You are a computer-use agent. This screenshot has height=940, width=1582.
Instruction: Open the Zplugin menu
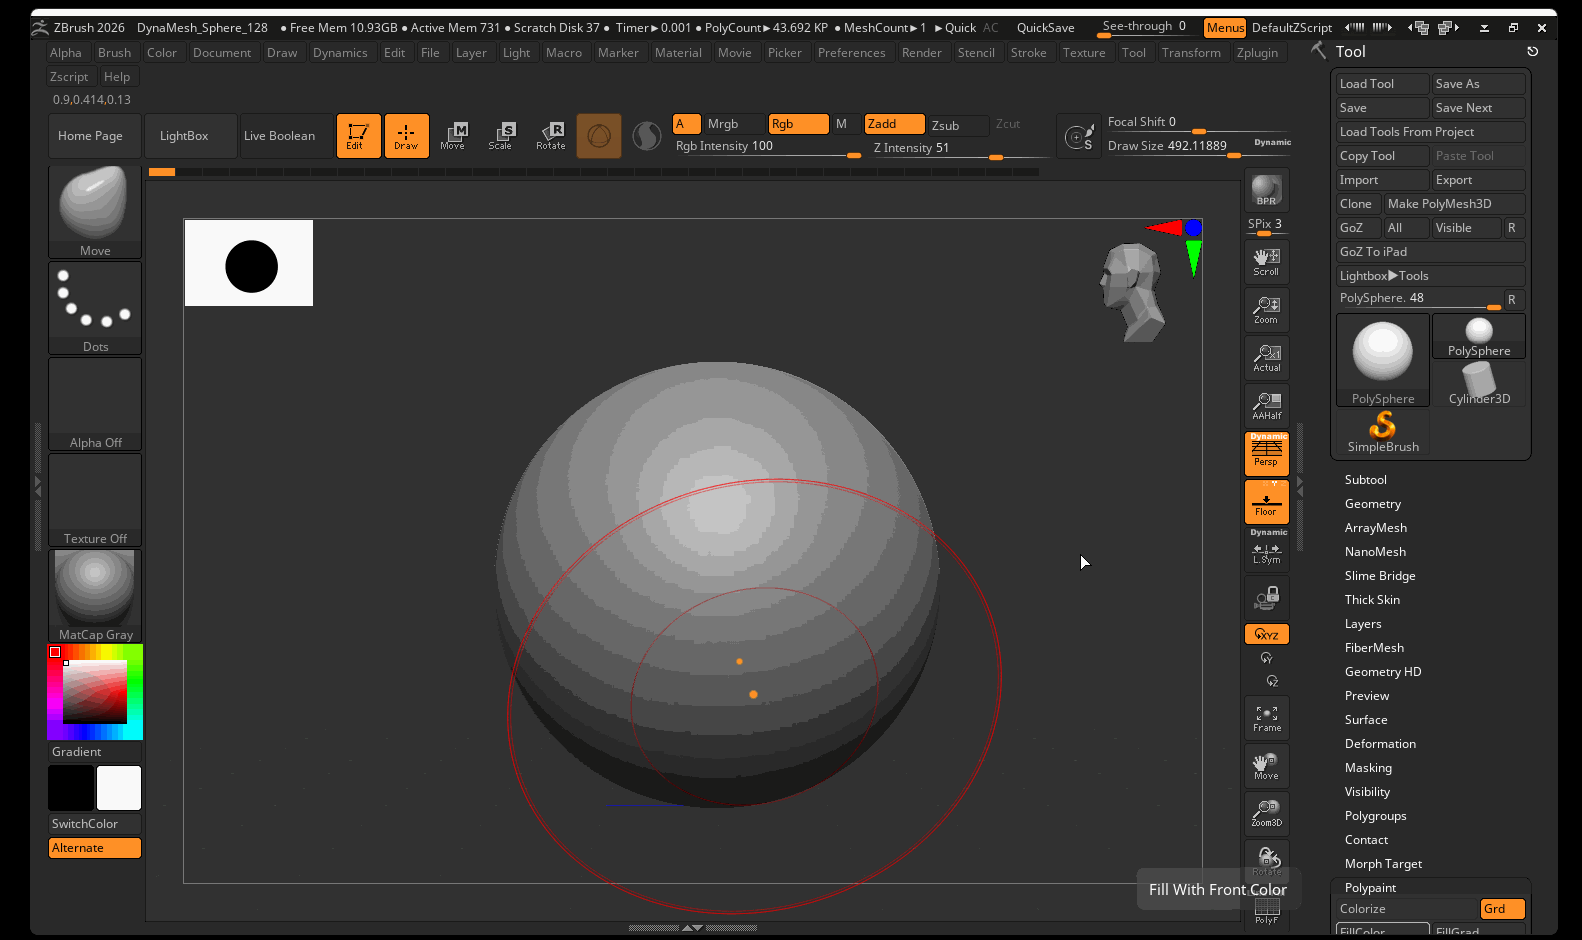click(x=1257, y=53)
